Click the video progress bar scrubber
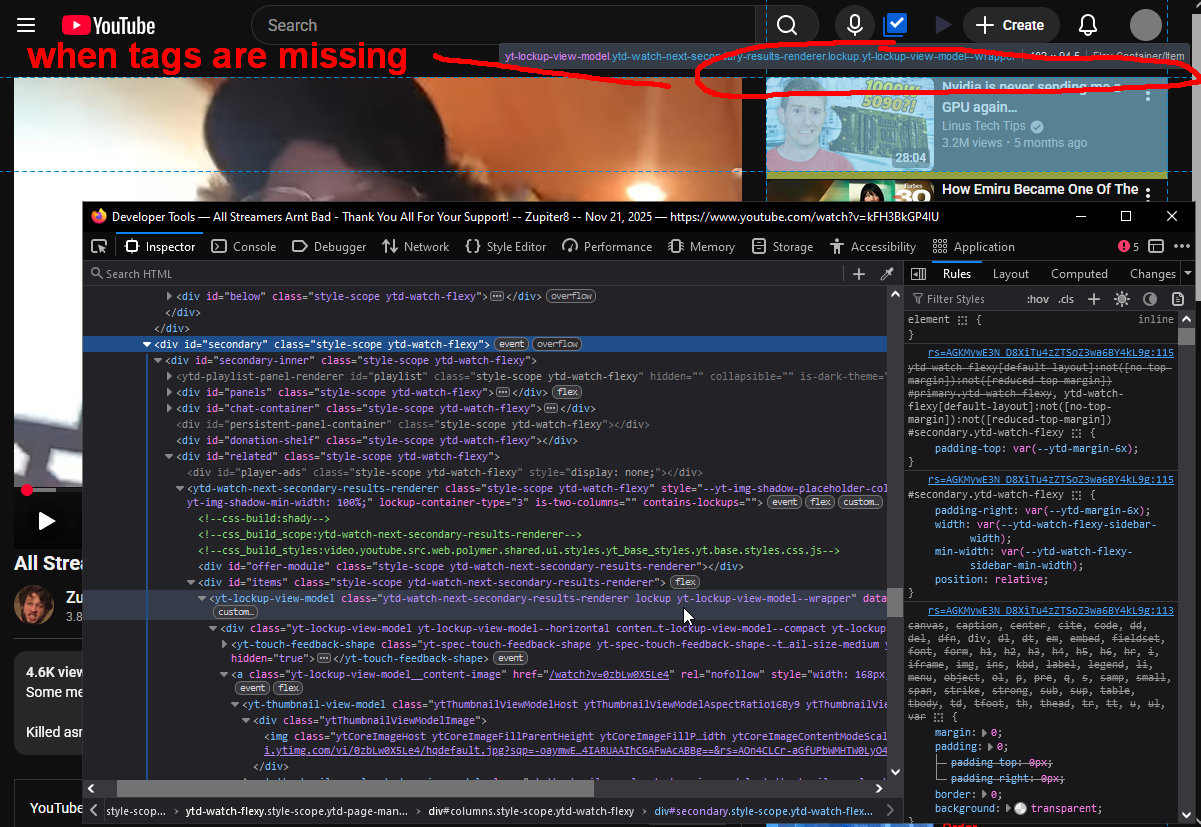This screenshot has height=827, width=1201. click(x=26, y=490)
